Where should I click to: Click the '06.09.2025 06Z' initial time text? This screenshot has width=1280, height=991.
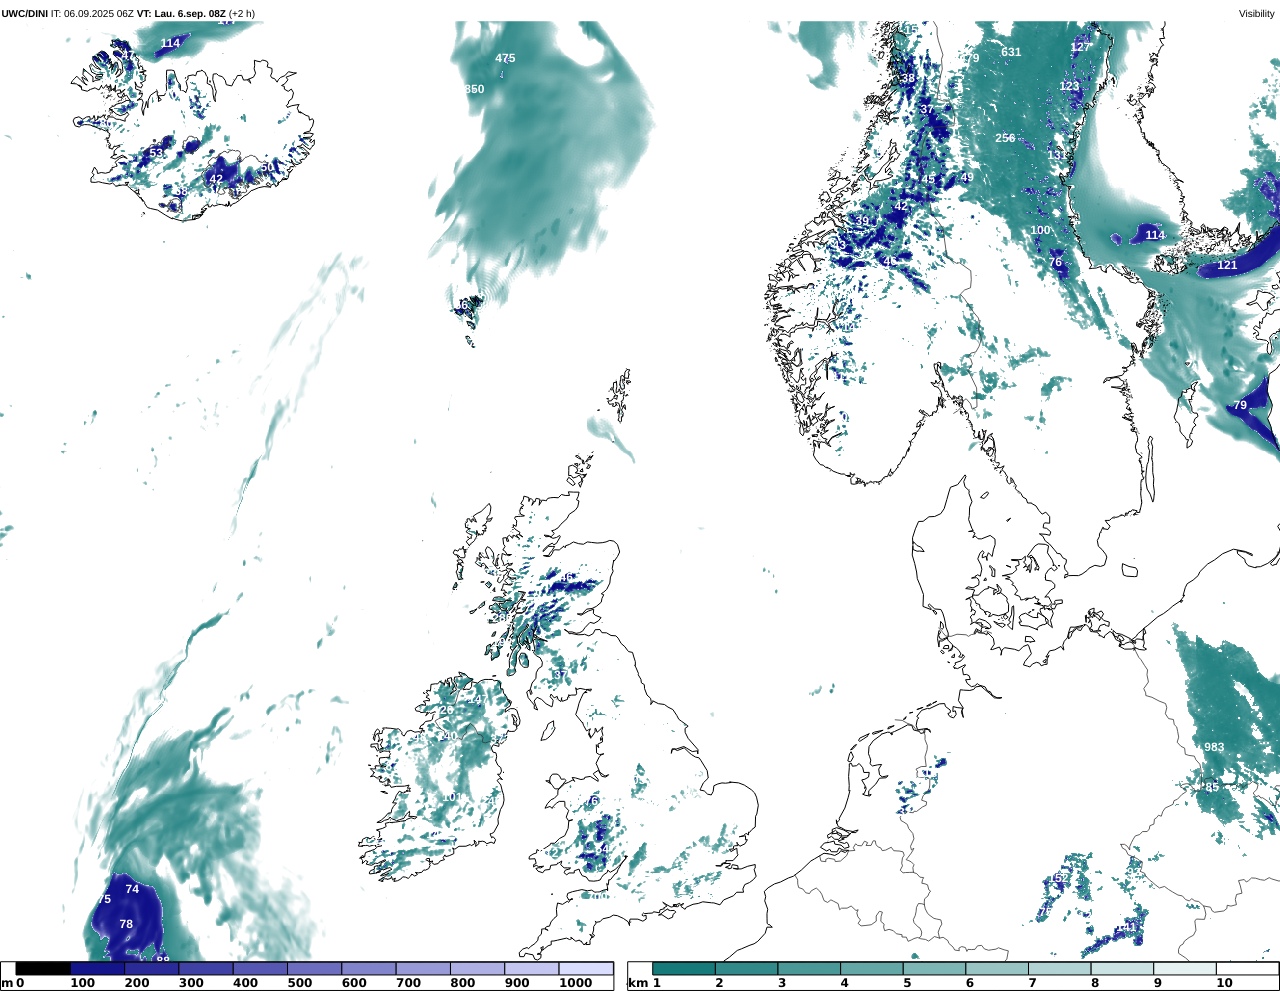[x=98, y=13]
